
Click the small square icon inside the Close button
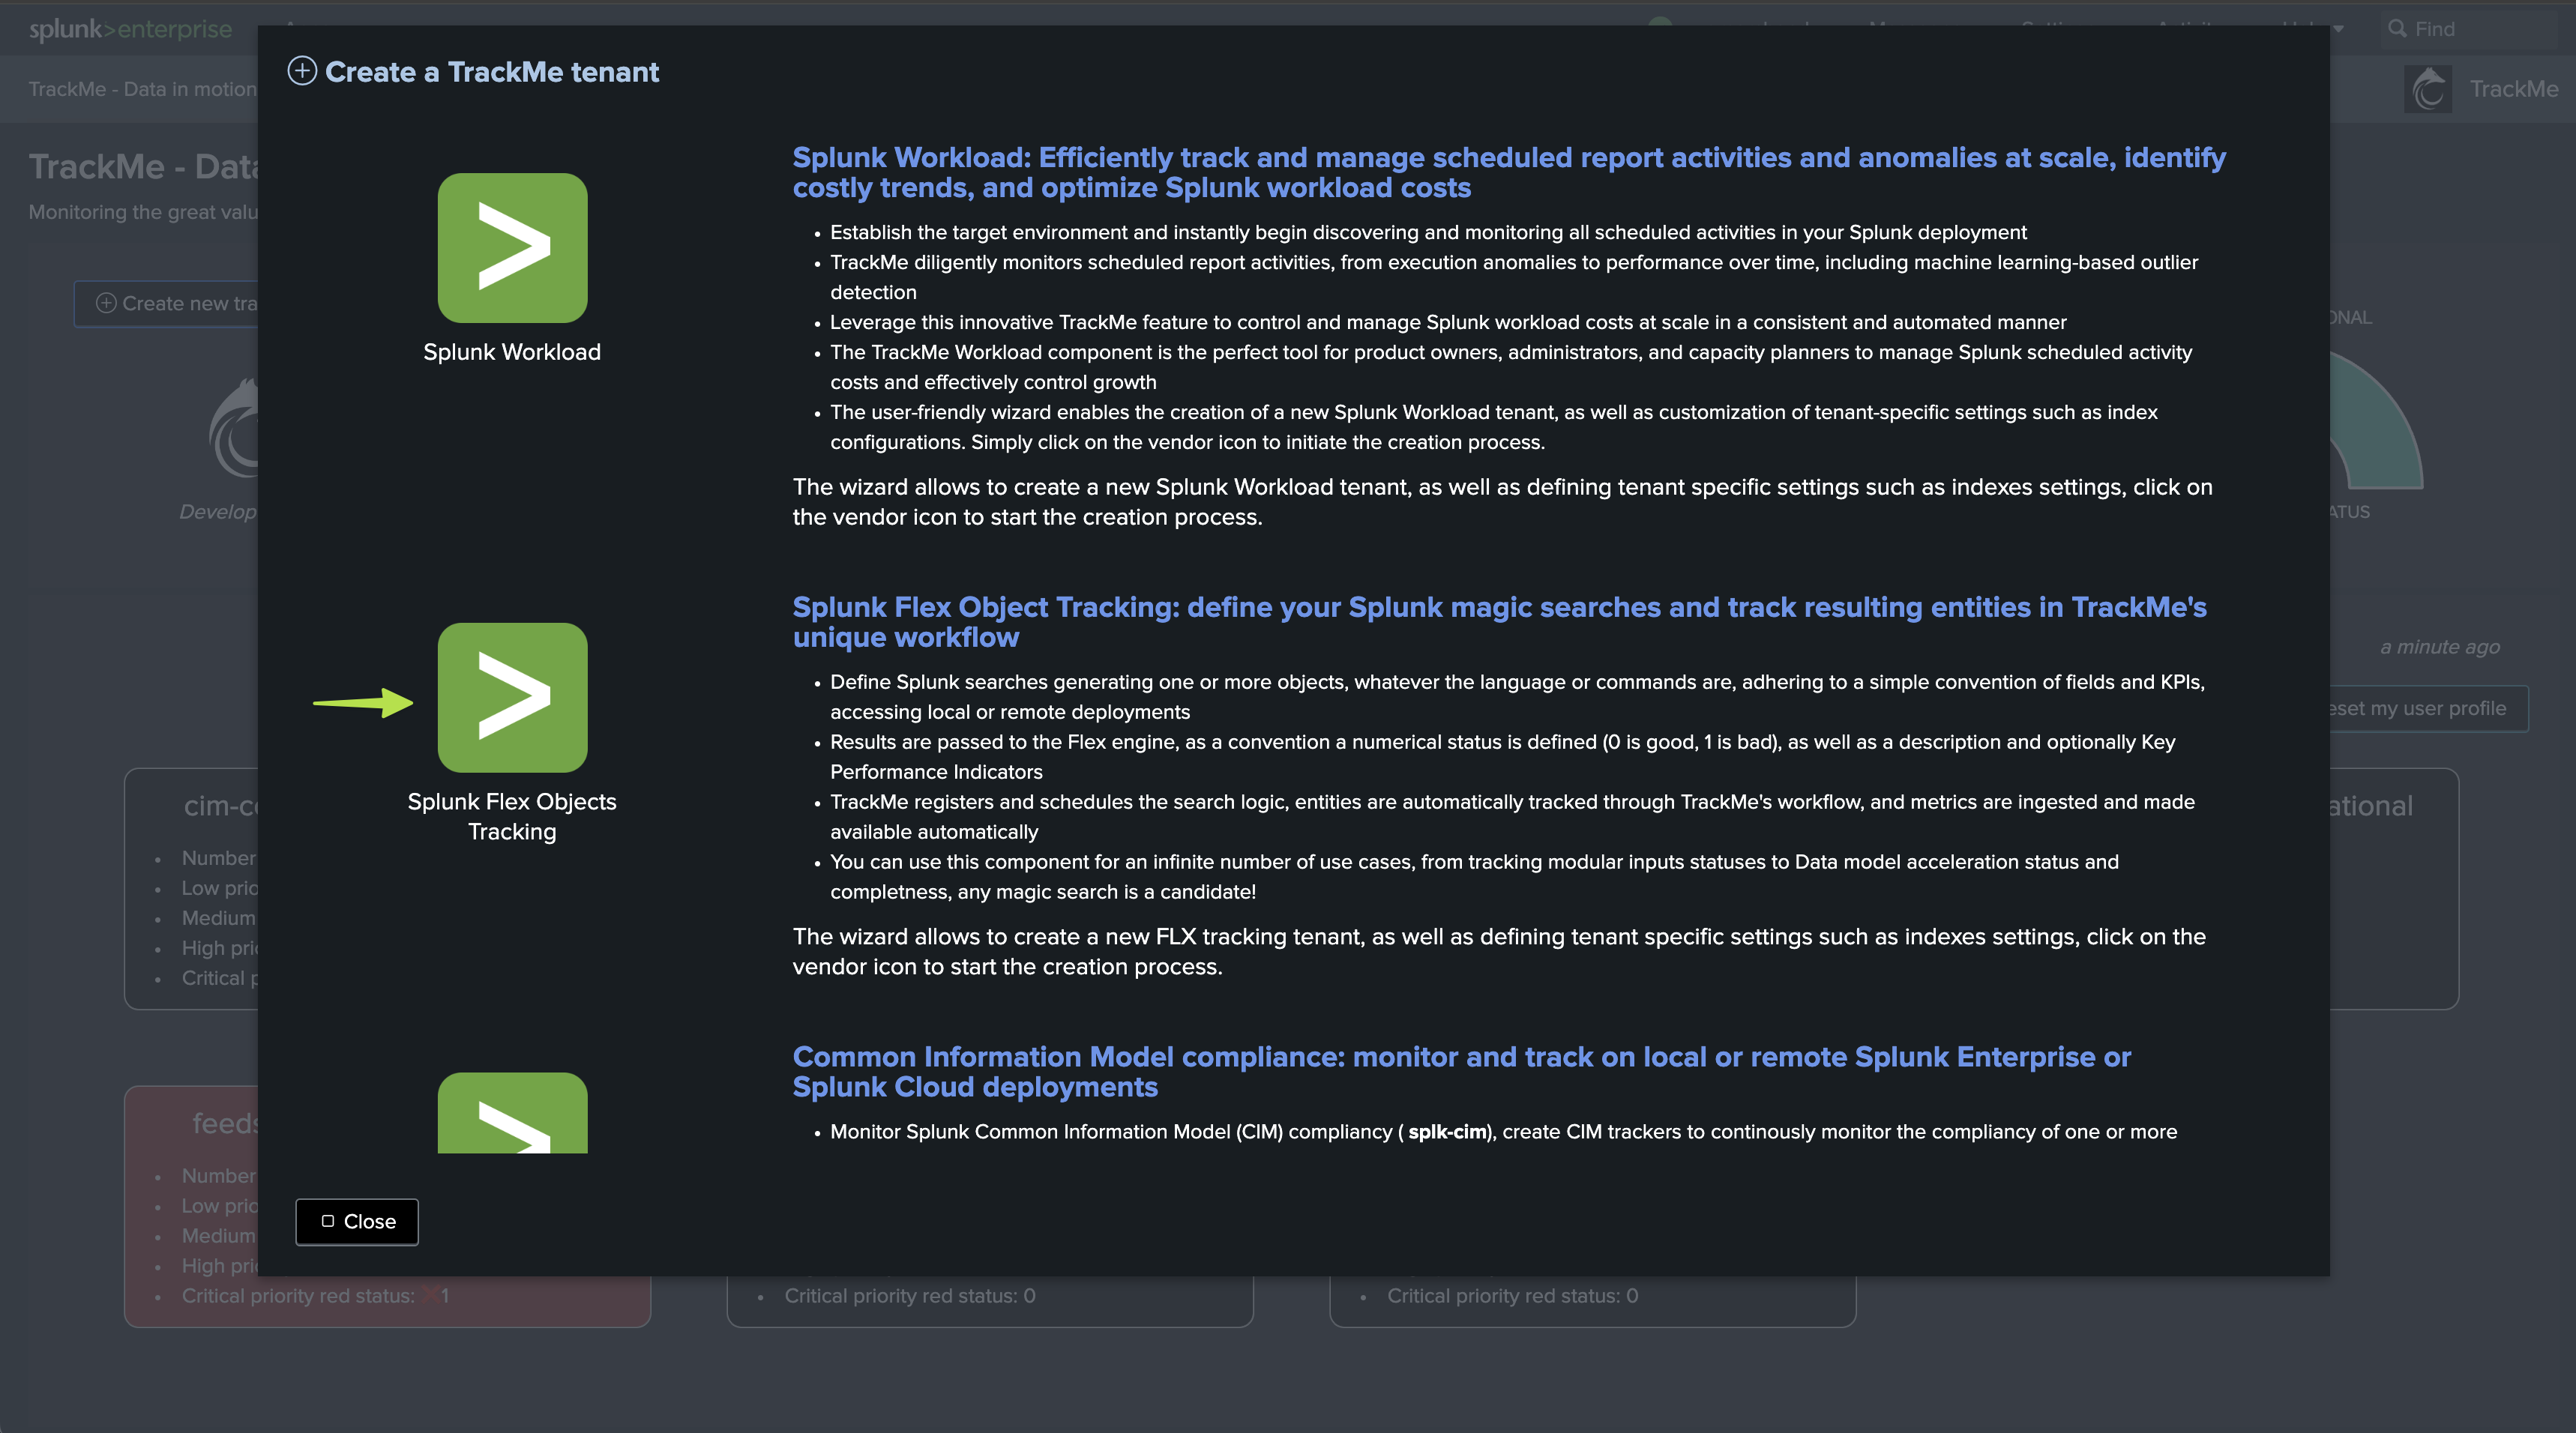tap(327, 1221)
